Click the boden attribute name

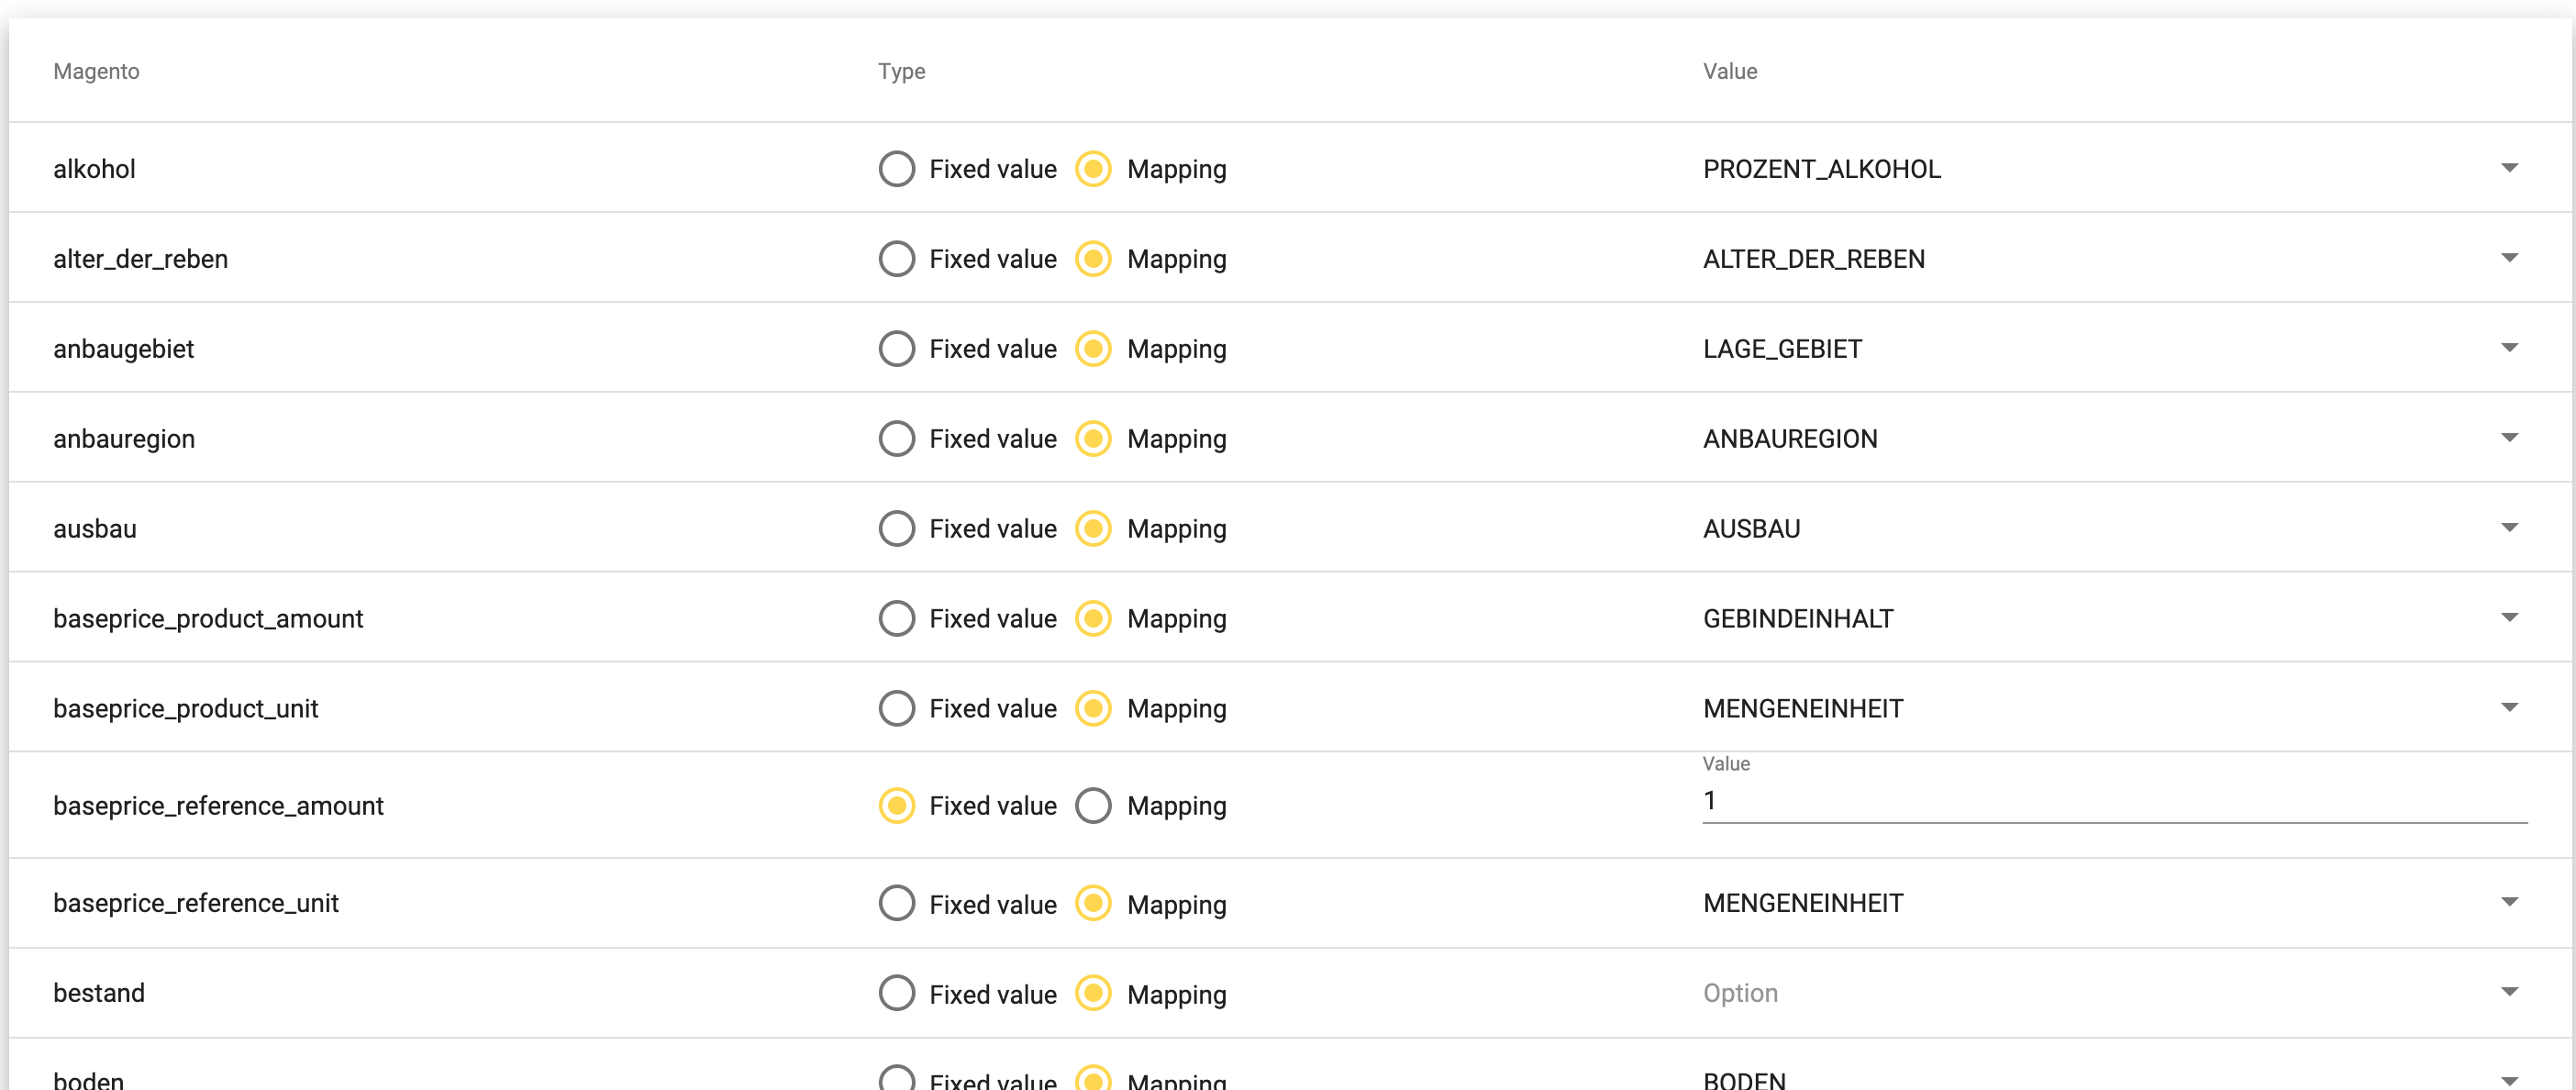[x=89, y=1081]
